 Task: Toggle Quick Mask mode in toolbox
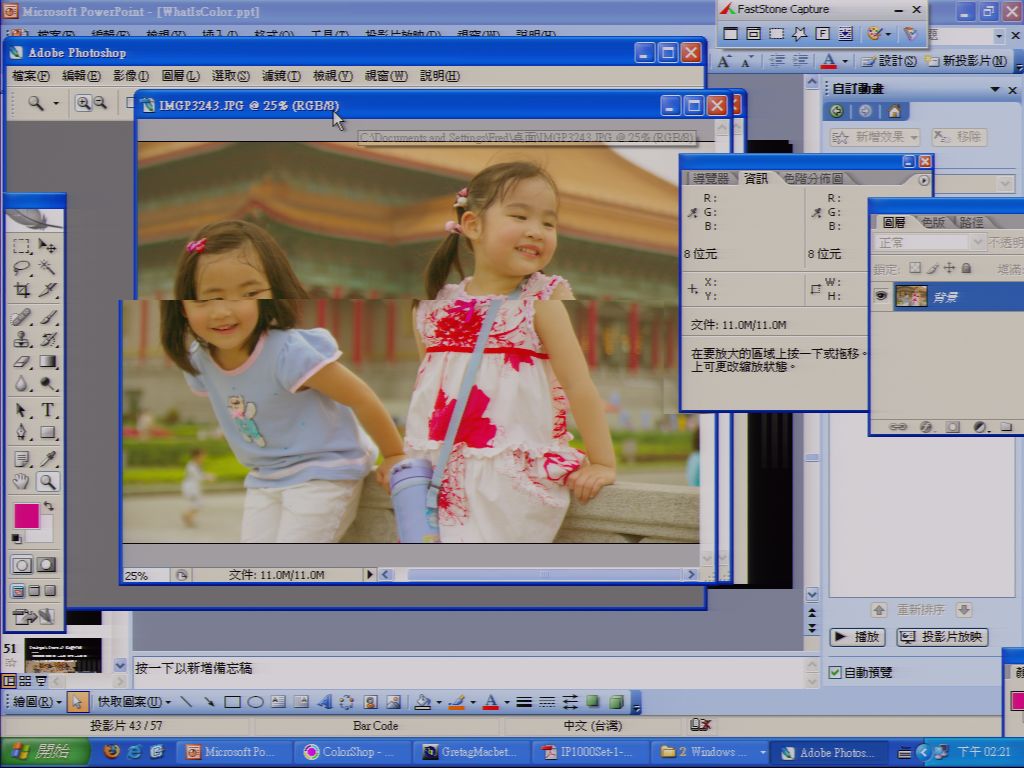click(47, 565)
